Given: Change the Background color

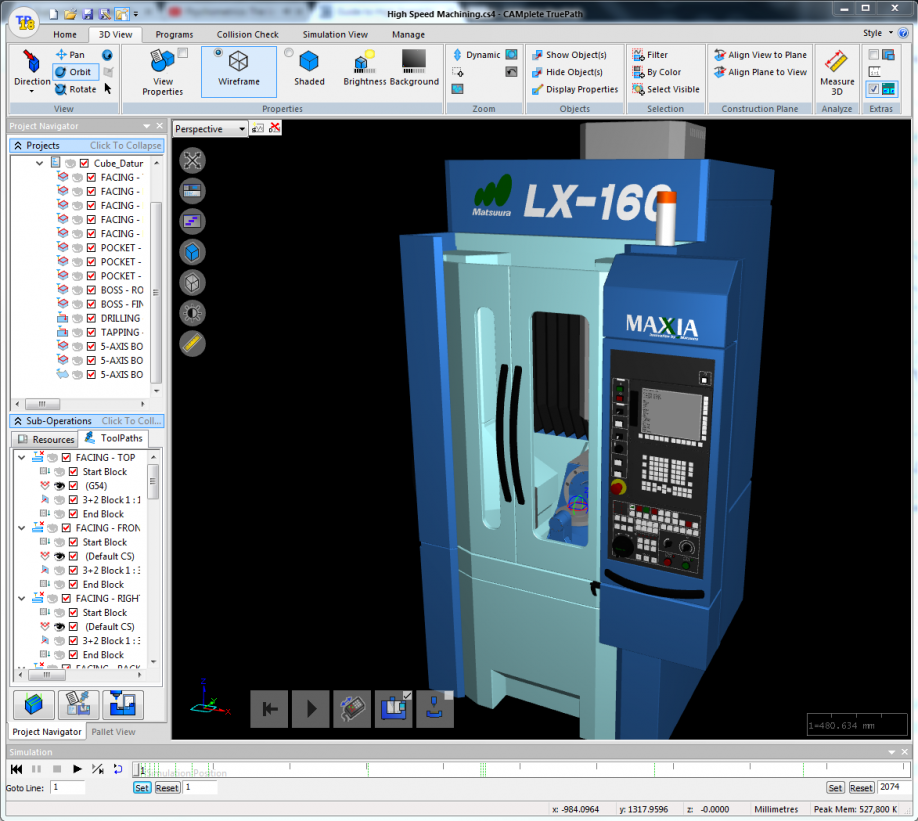Looking at the screenshot, I should [414, 69].
